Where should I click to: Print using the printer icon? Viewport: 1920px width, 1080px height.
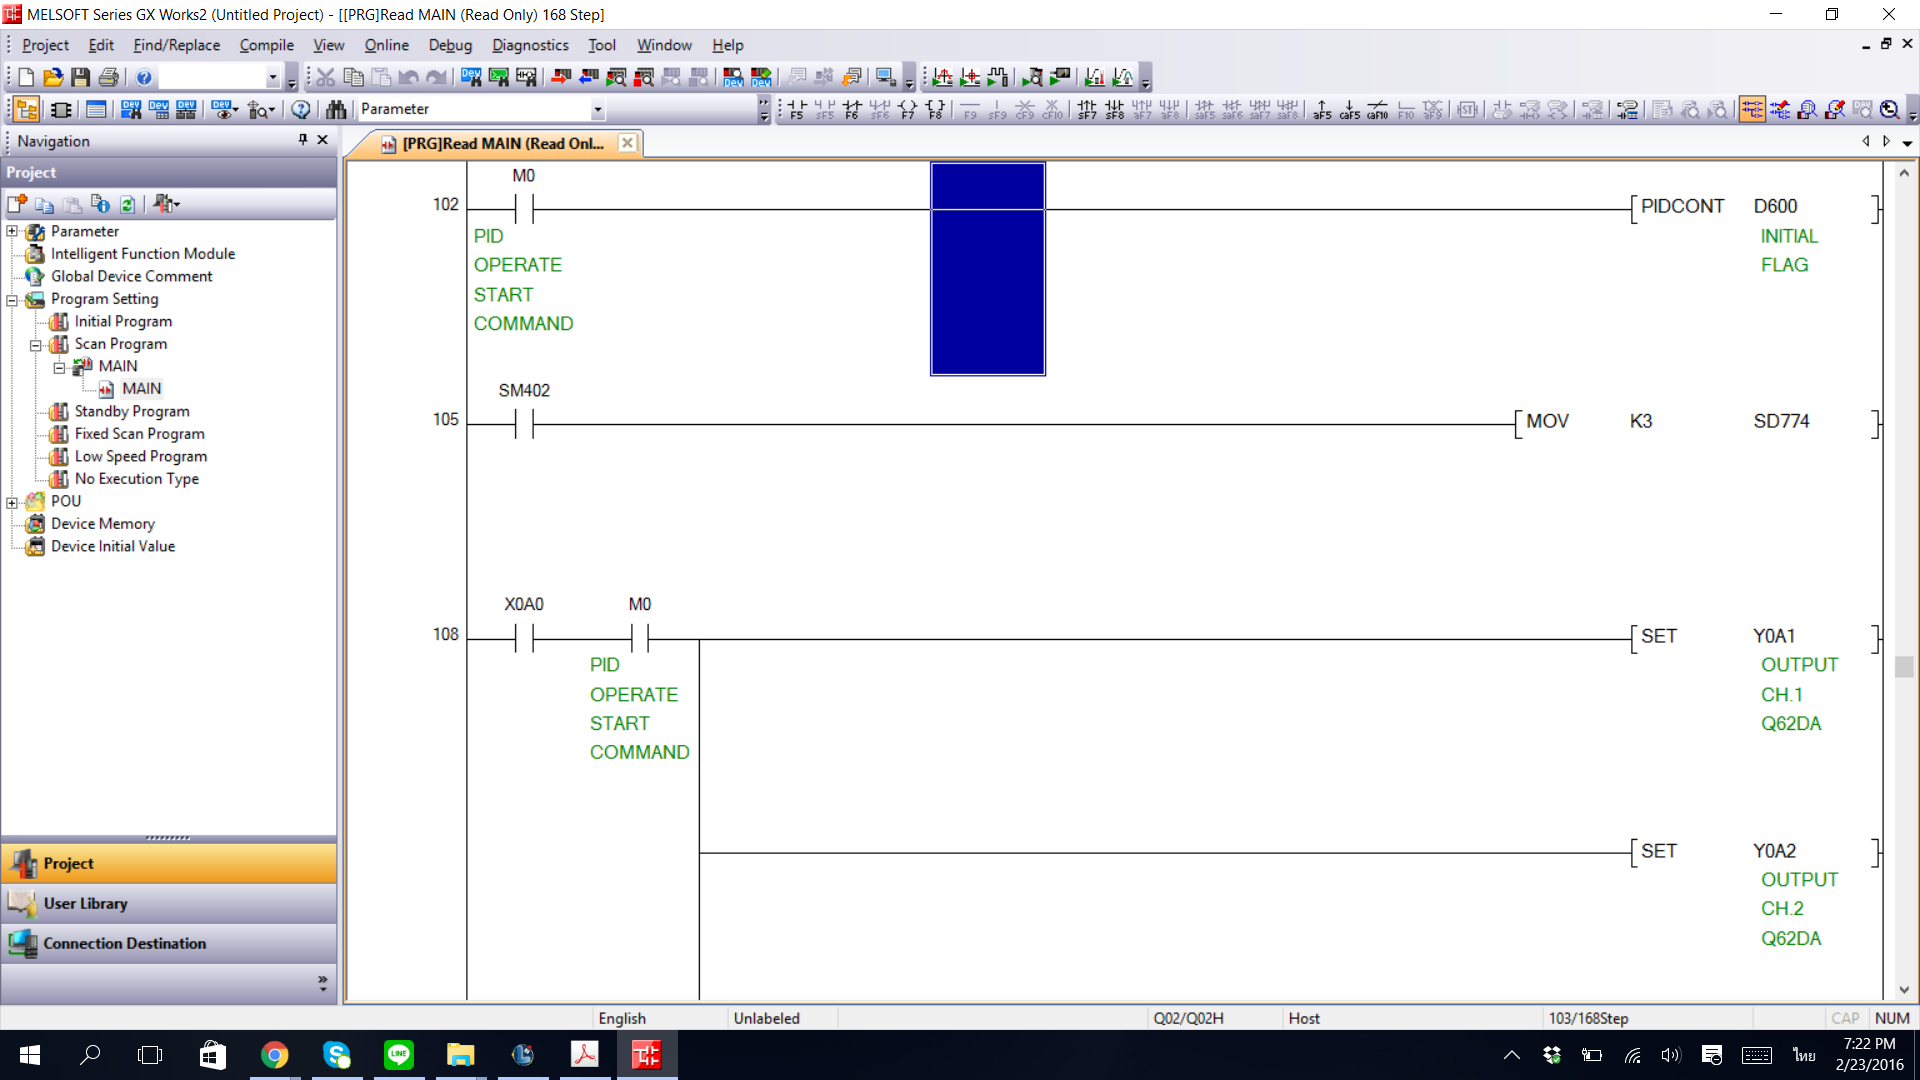click(109, 77)
